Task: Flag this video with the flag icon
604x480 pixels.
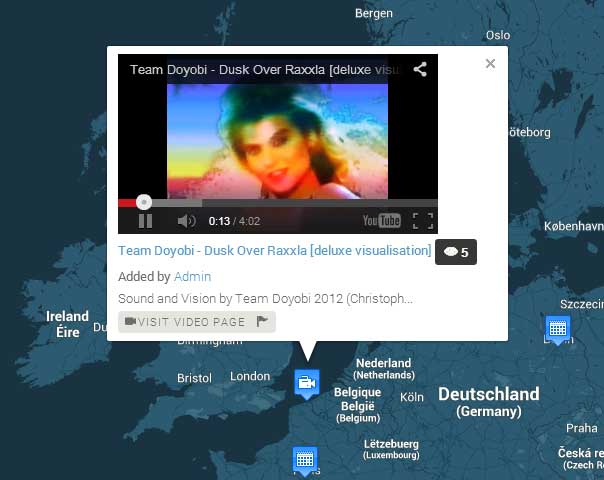Action: tap(262, 321)
